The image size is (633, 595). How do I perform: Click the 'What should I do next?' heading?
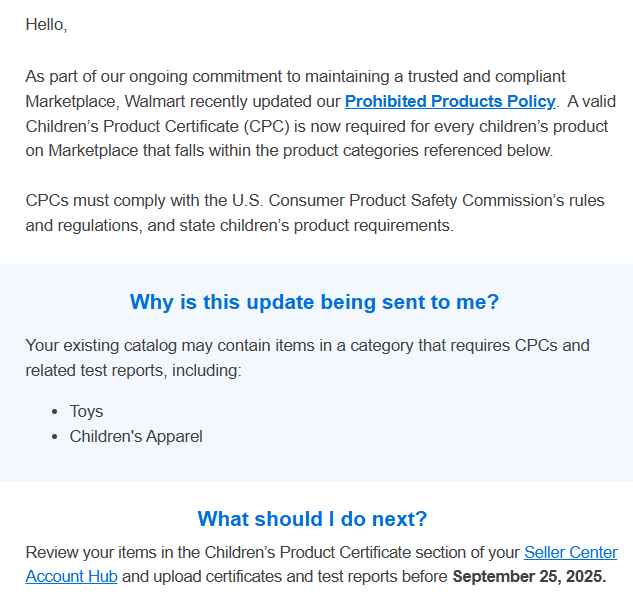pos(312,519)
